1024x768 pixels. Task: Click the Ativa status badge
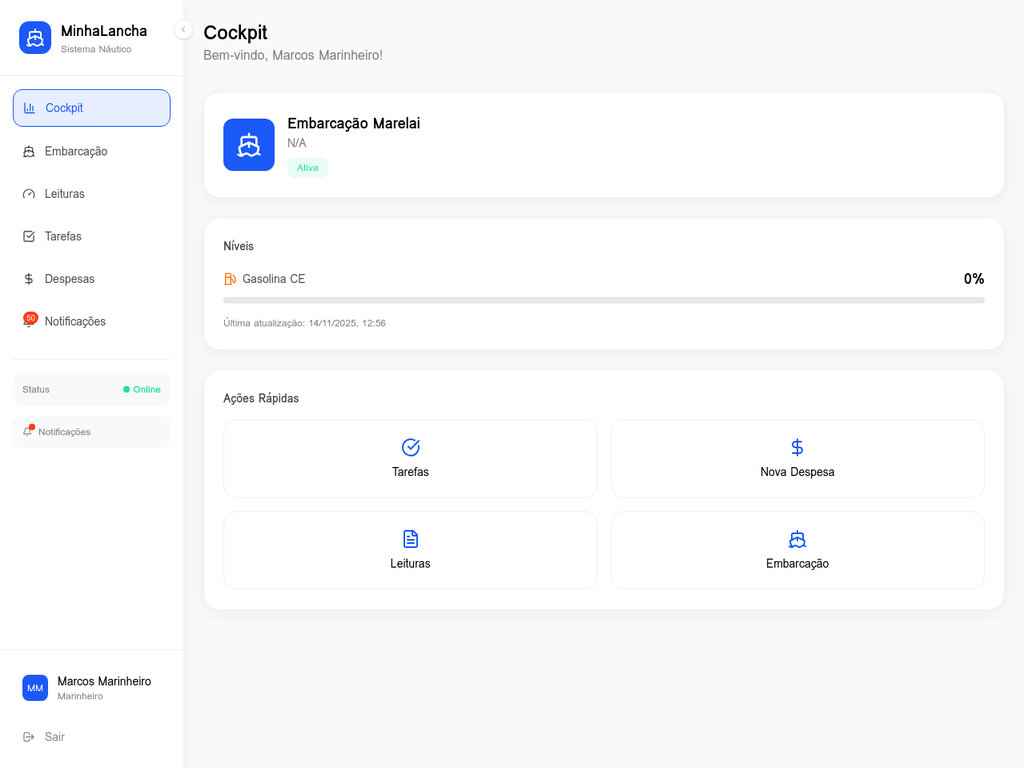pos(307,168)
